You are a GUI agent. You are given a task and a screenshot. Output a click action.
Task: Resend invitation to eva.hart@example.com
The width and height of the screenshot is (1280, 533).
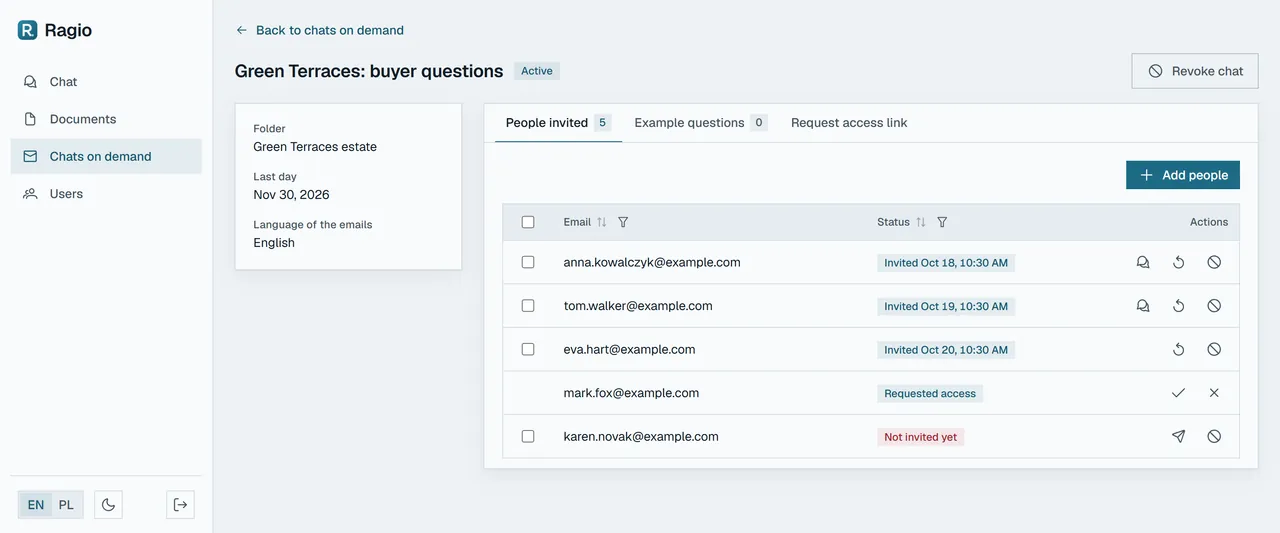tap(1179, 350)
